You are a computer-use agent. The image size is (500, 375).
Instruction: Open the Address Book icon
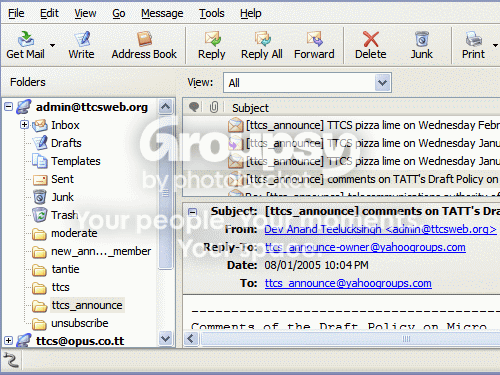coord(144,39)
